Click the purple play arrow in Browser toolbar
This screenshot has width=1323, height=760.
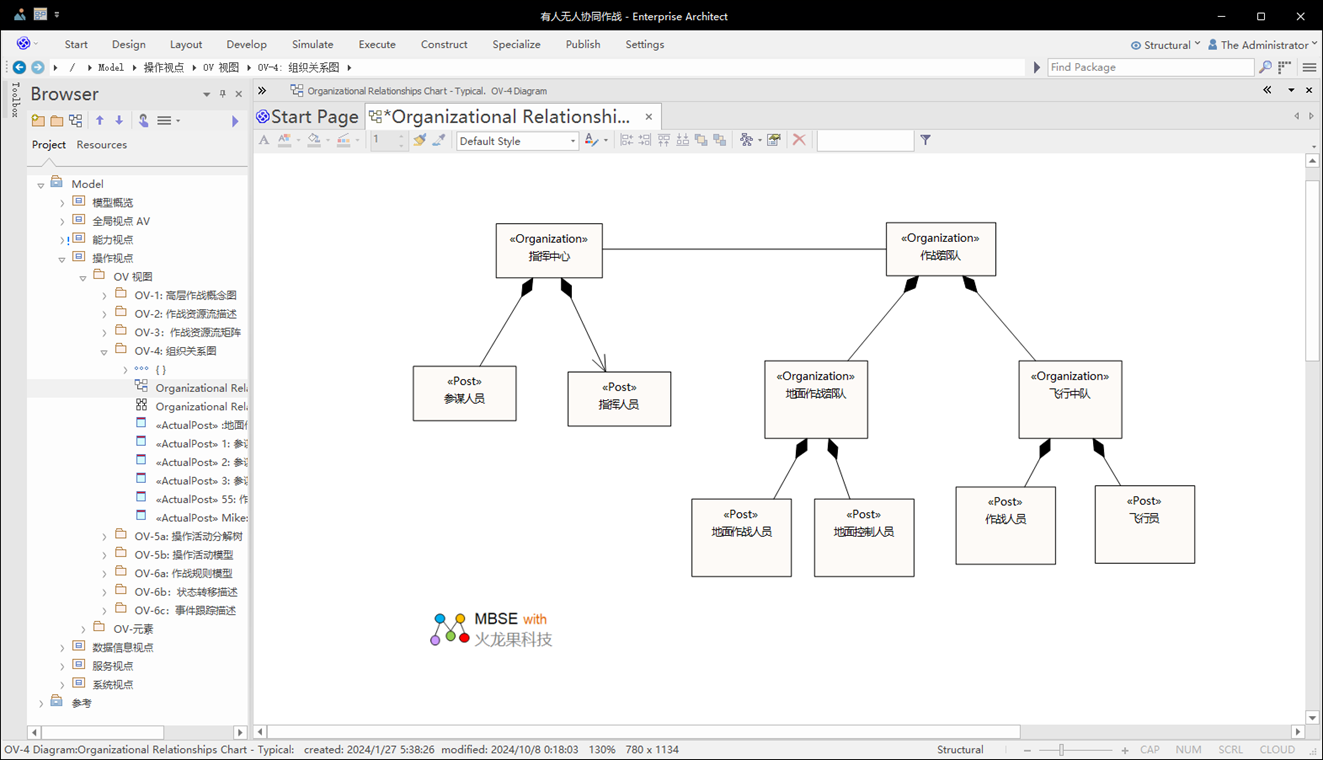pyautogui.click(x=235, y=121)
